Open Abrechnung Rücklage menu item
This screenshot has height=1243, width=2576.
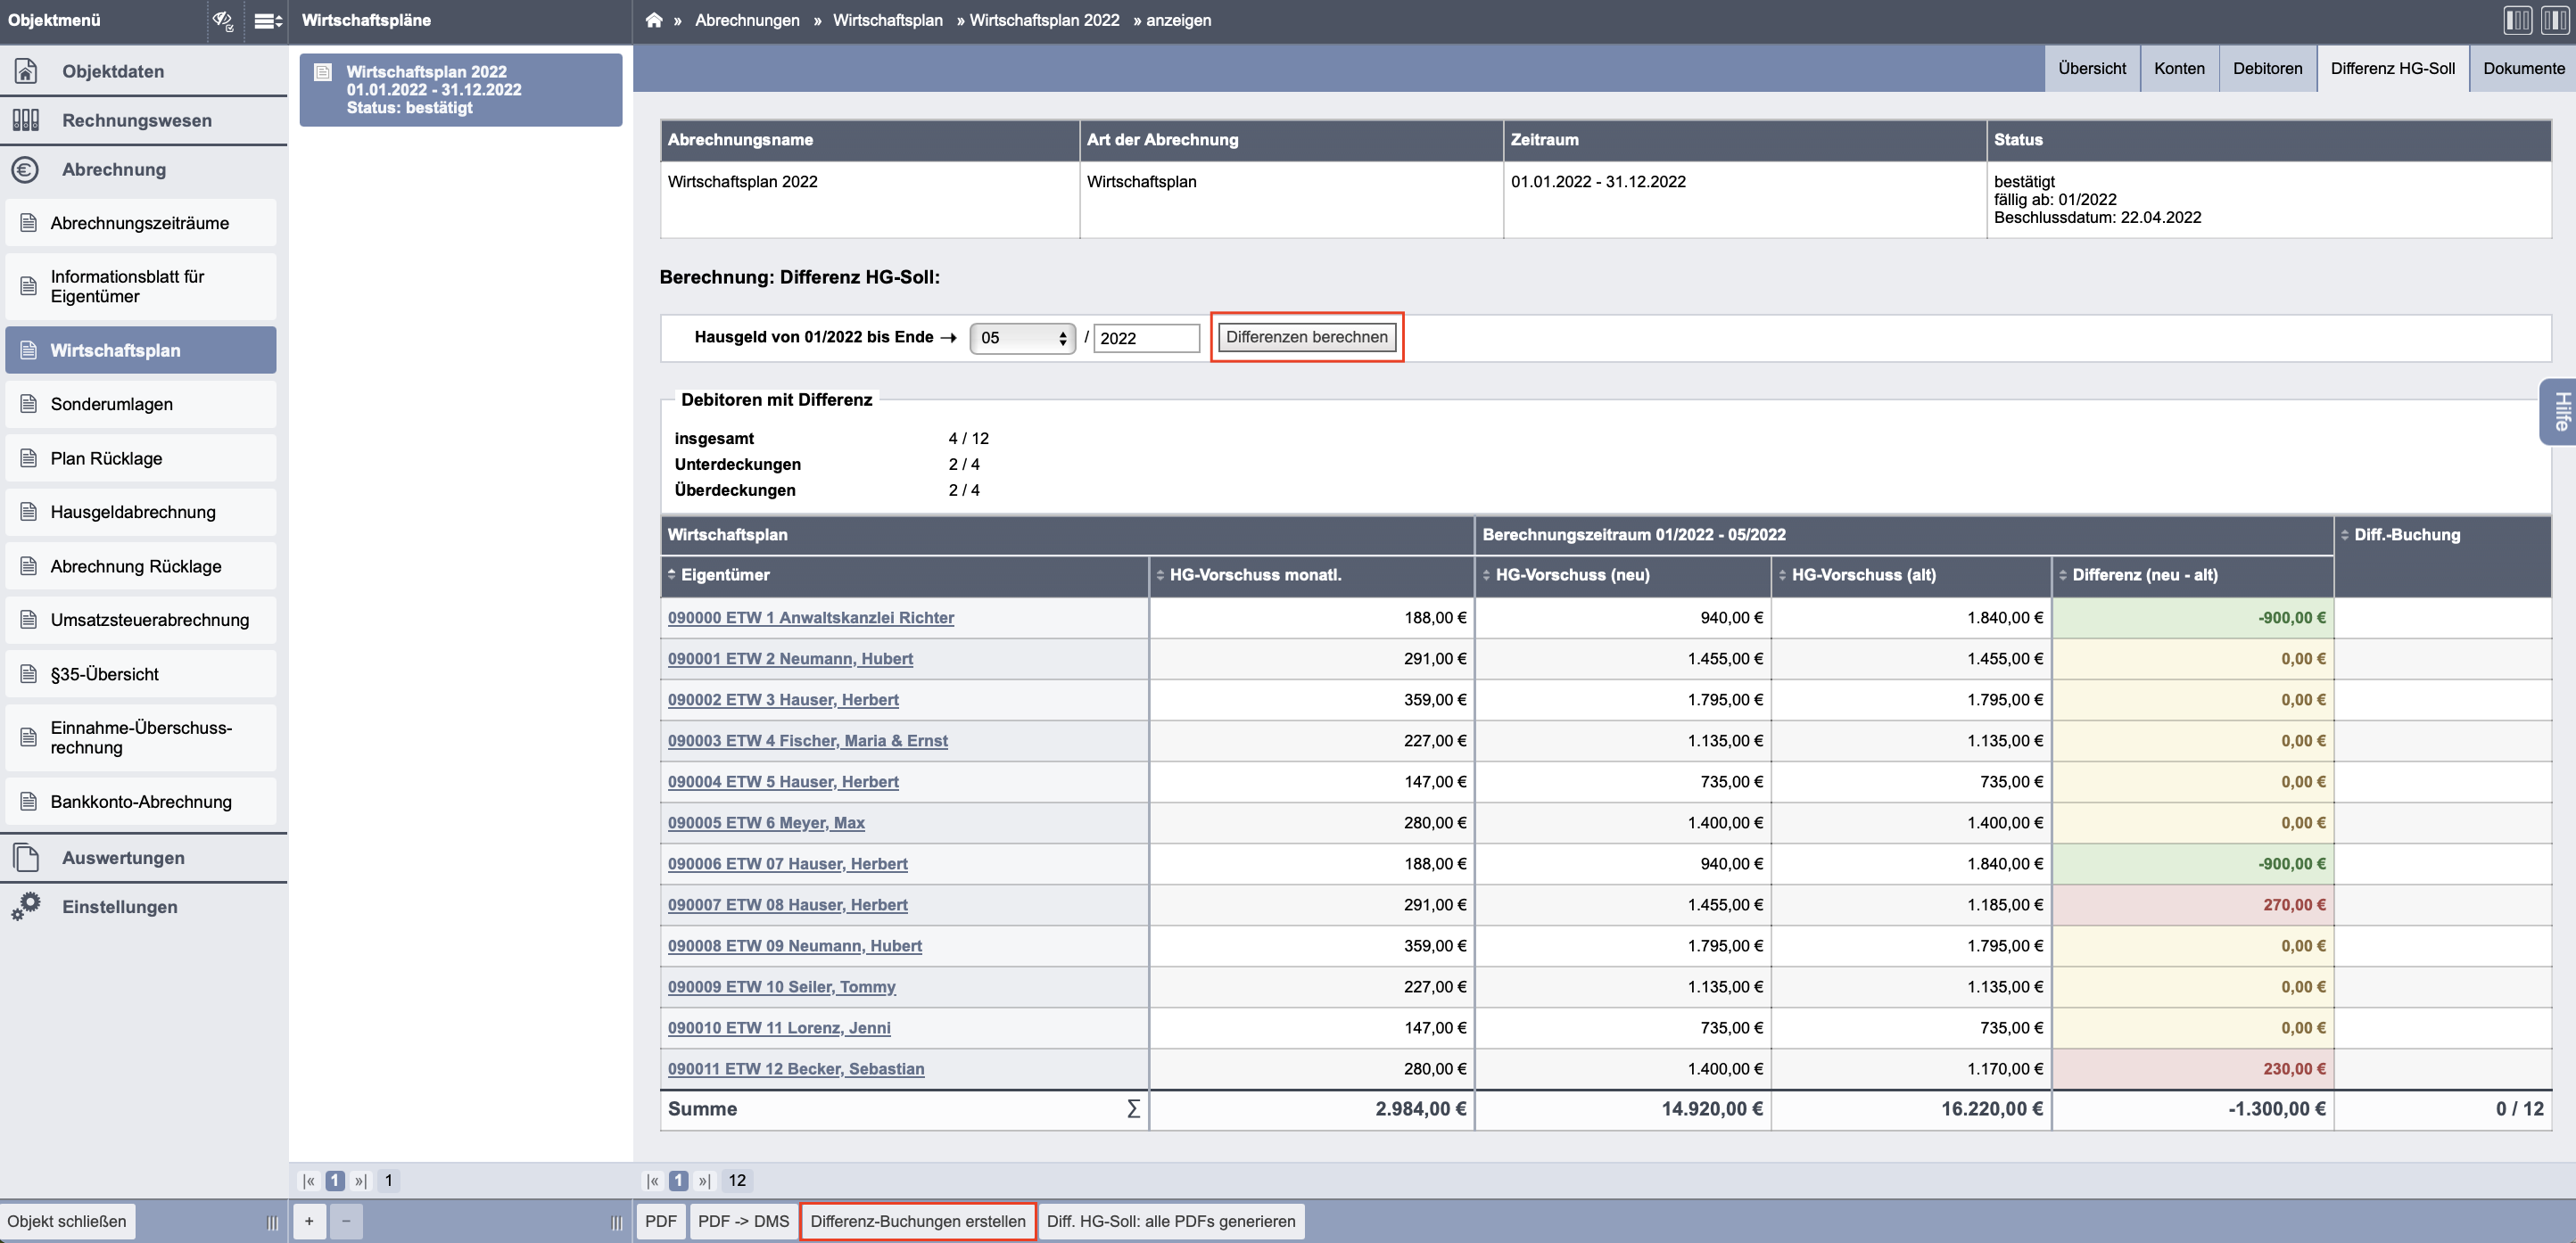coord(141,566)
